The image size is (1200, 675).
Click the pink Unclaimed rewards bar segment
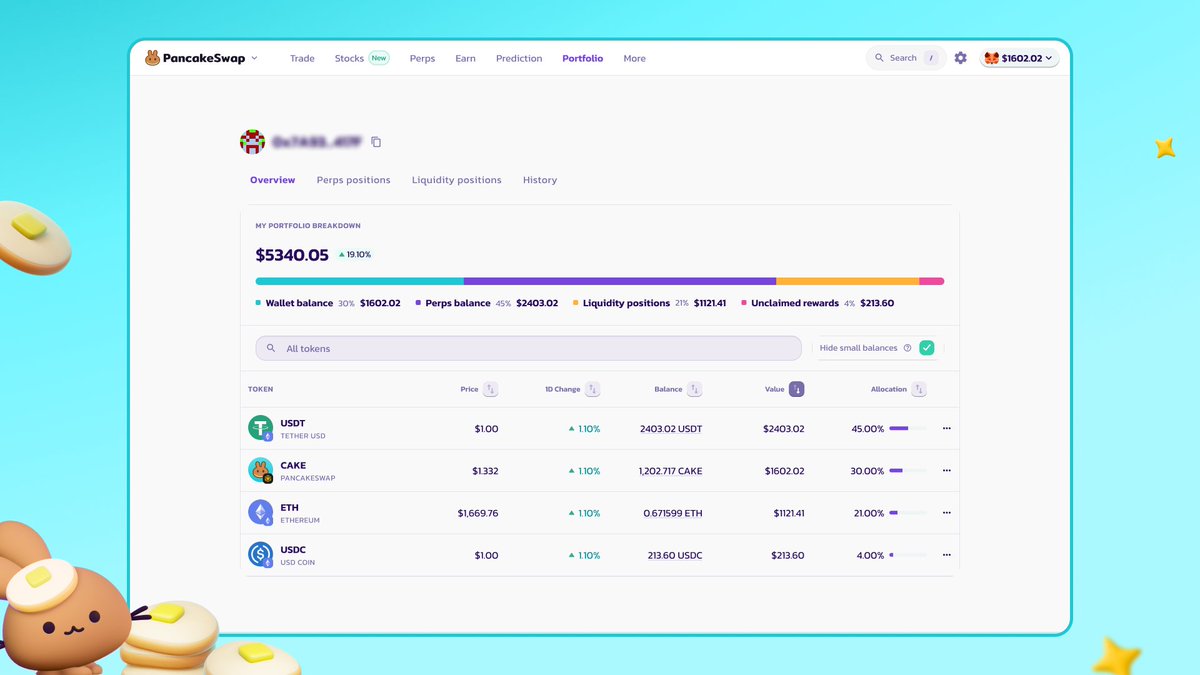[x=932, y=282]
